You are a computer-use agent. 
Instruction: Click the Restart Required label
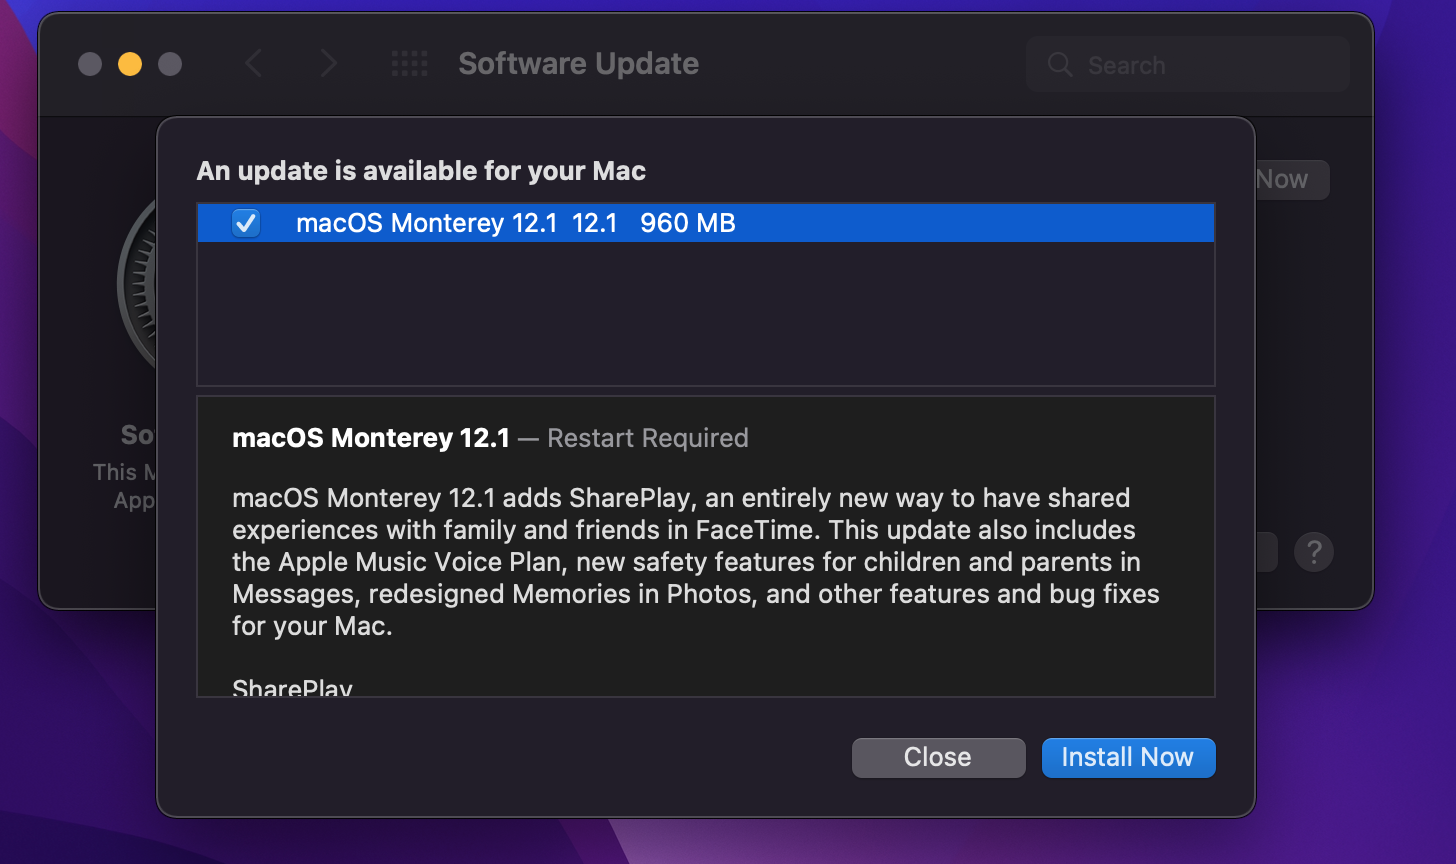click(x=648, y=438)
